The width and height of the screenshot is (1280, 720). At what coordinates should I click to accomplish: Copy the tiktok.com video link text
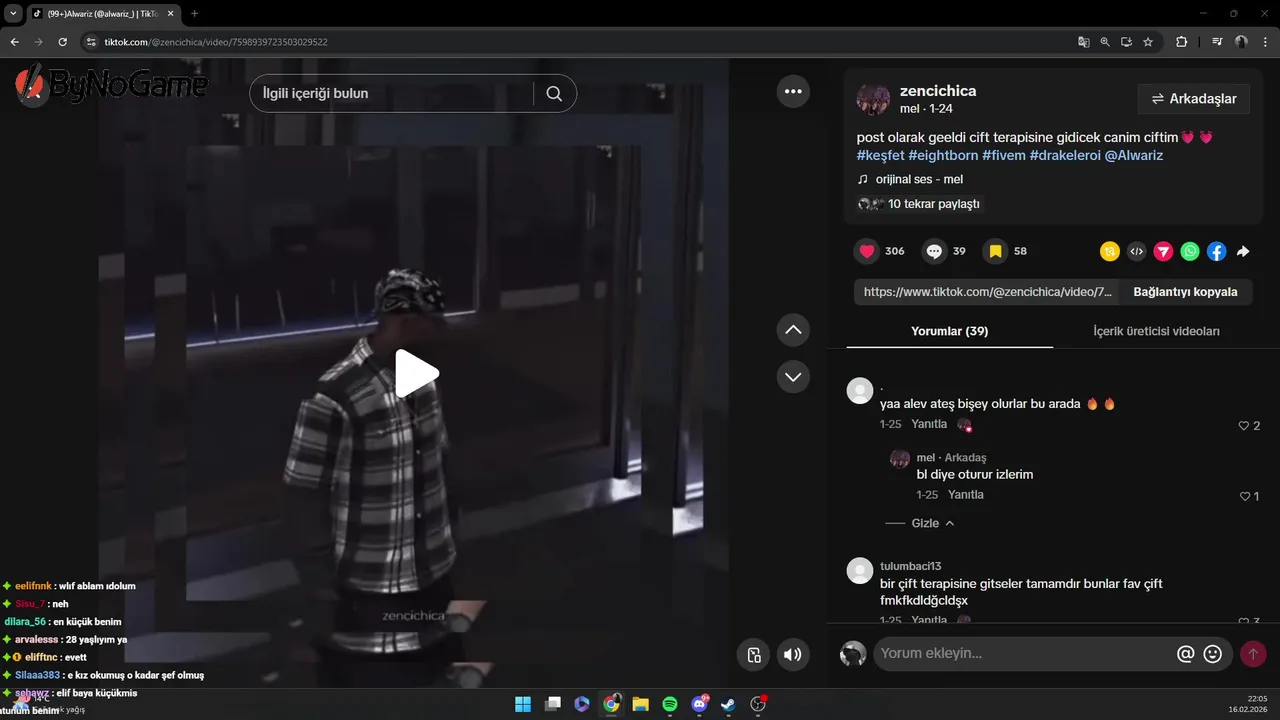988,292
